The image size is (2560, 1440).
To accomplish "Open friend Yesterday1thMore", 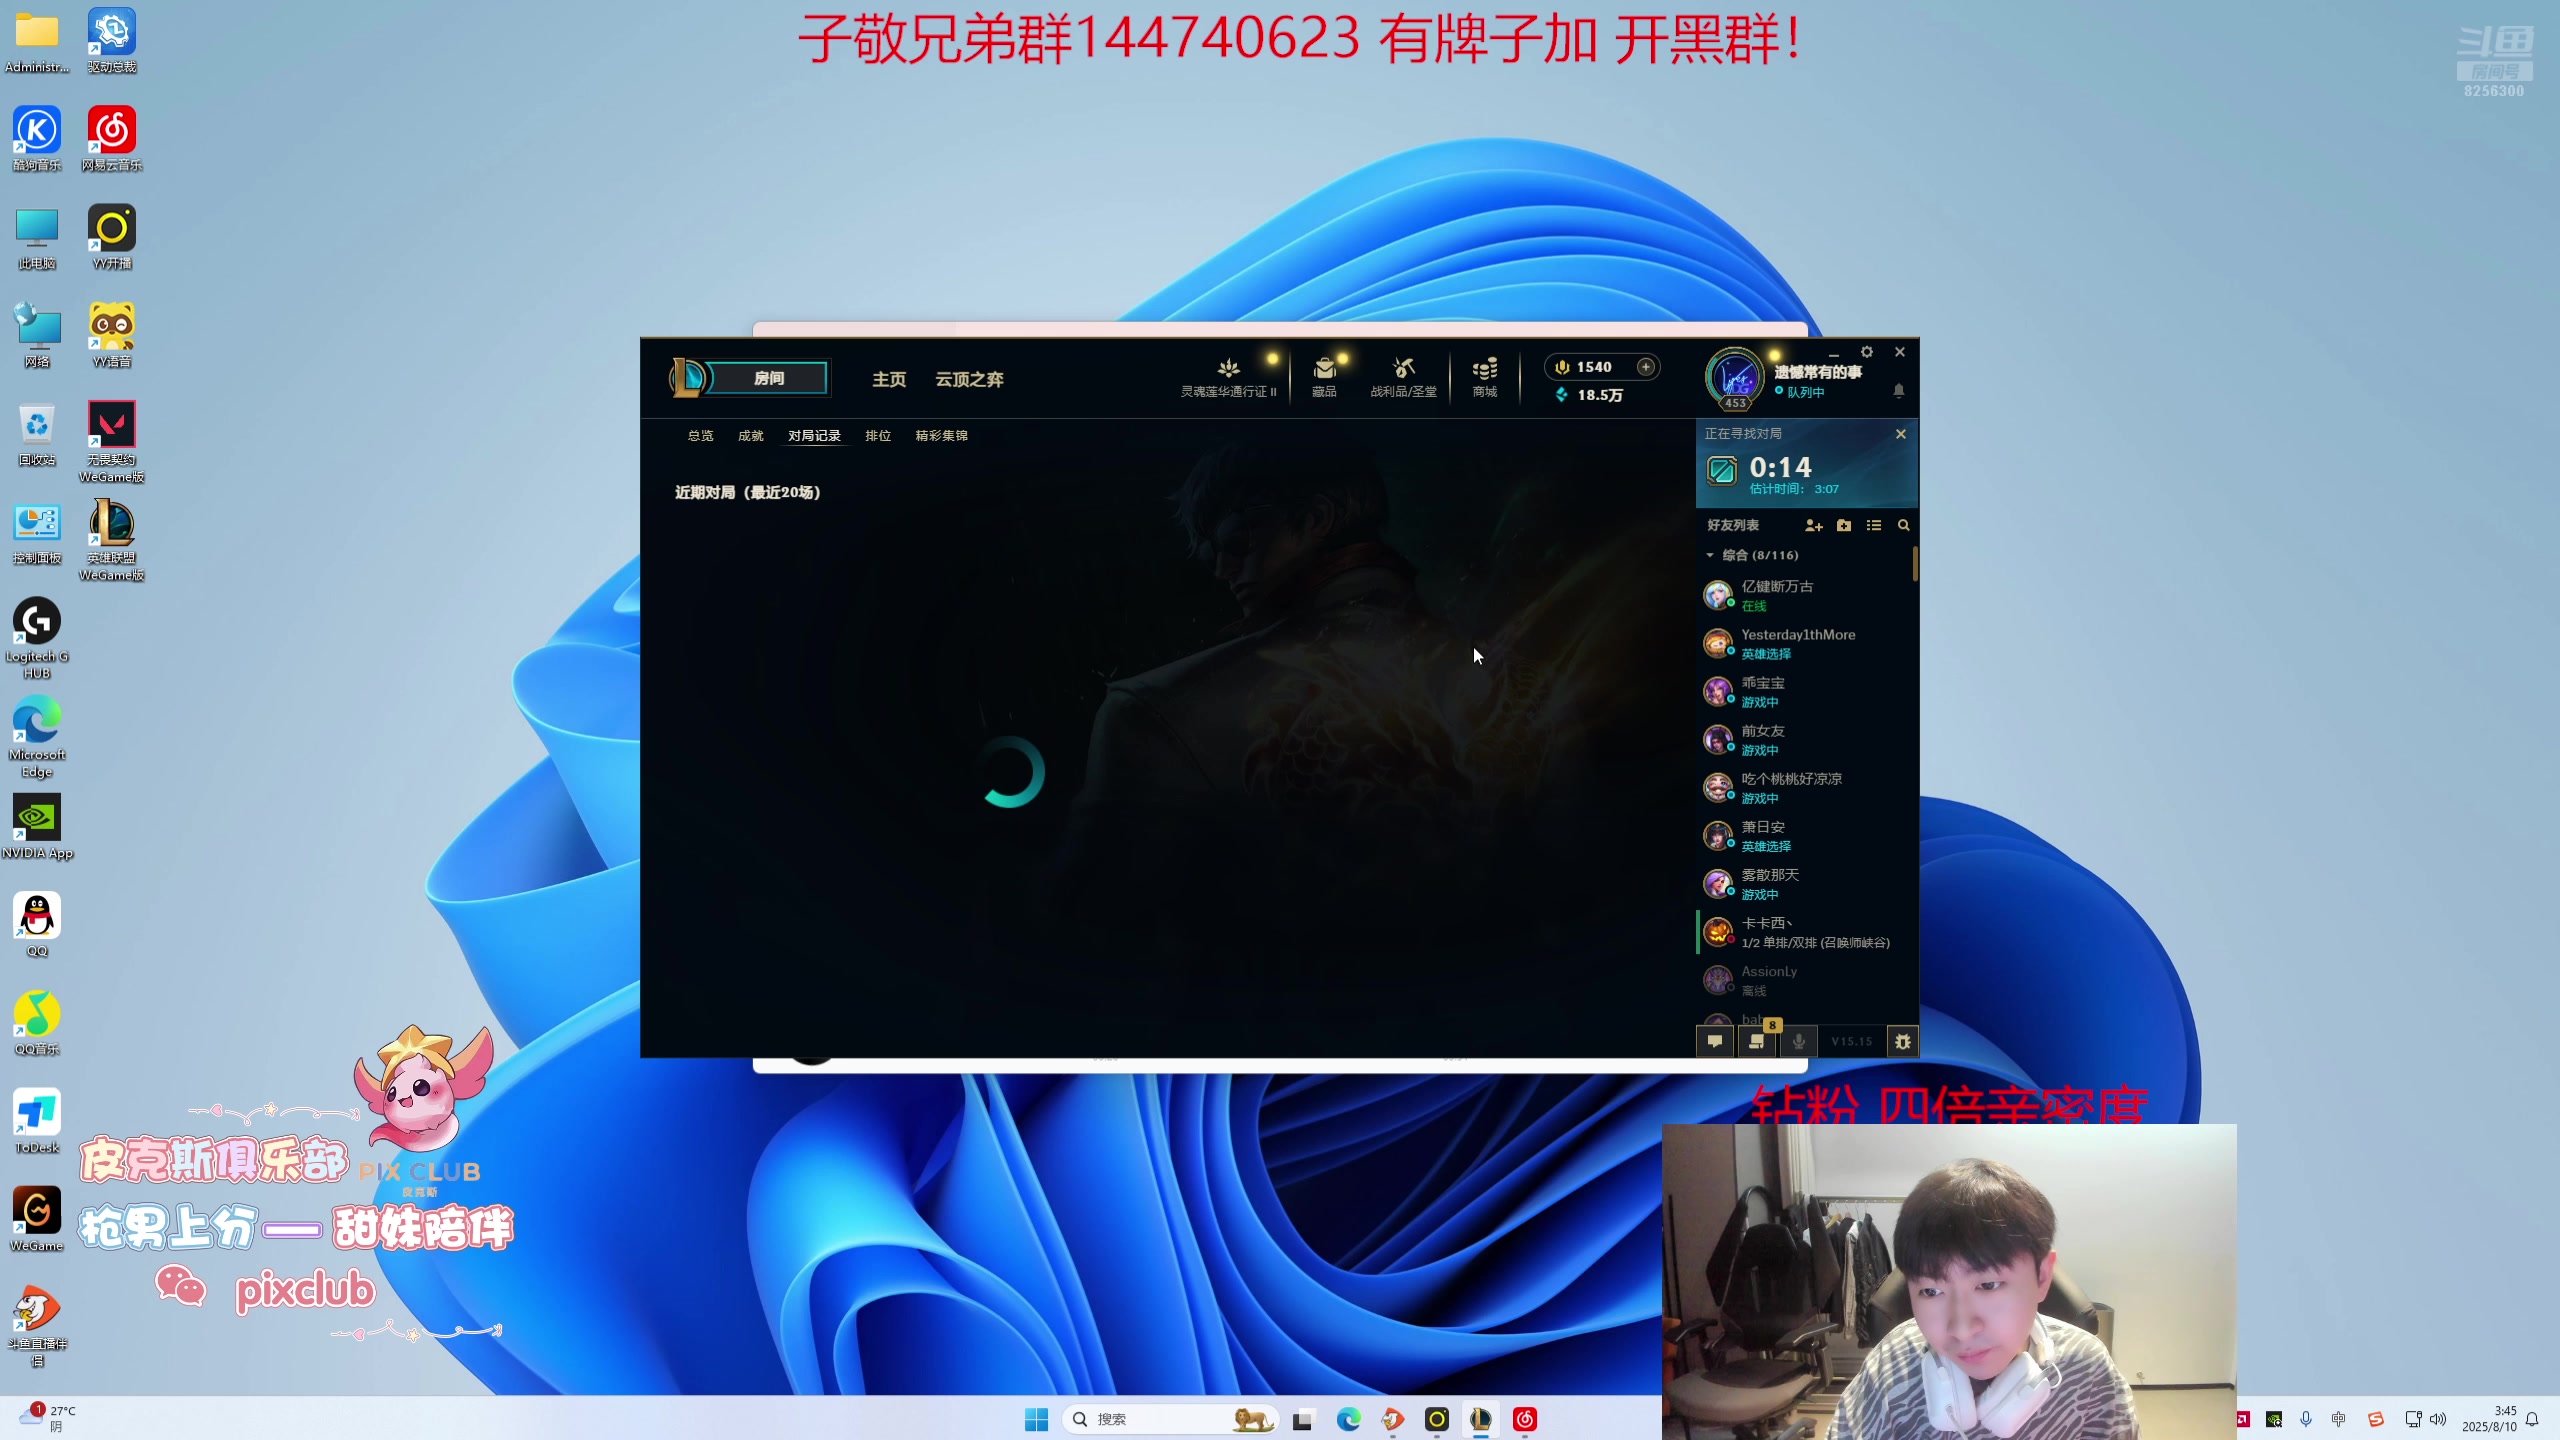I will coord(1805,643).
